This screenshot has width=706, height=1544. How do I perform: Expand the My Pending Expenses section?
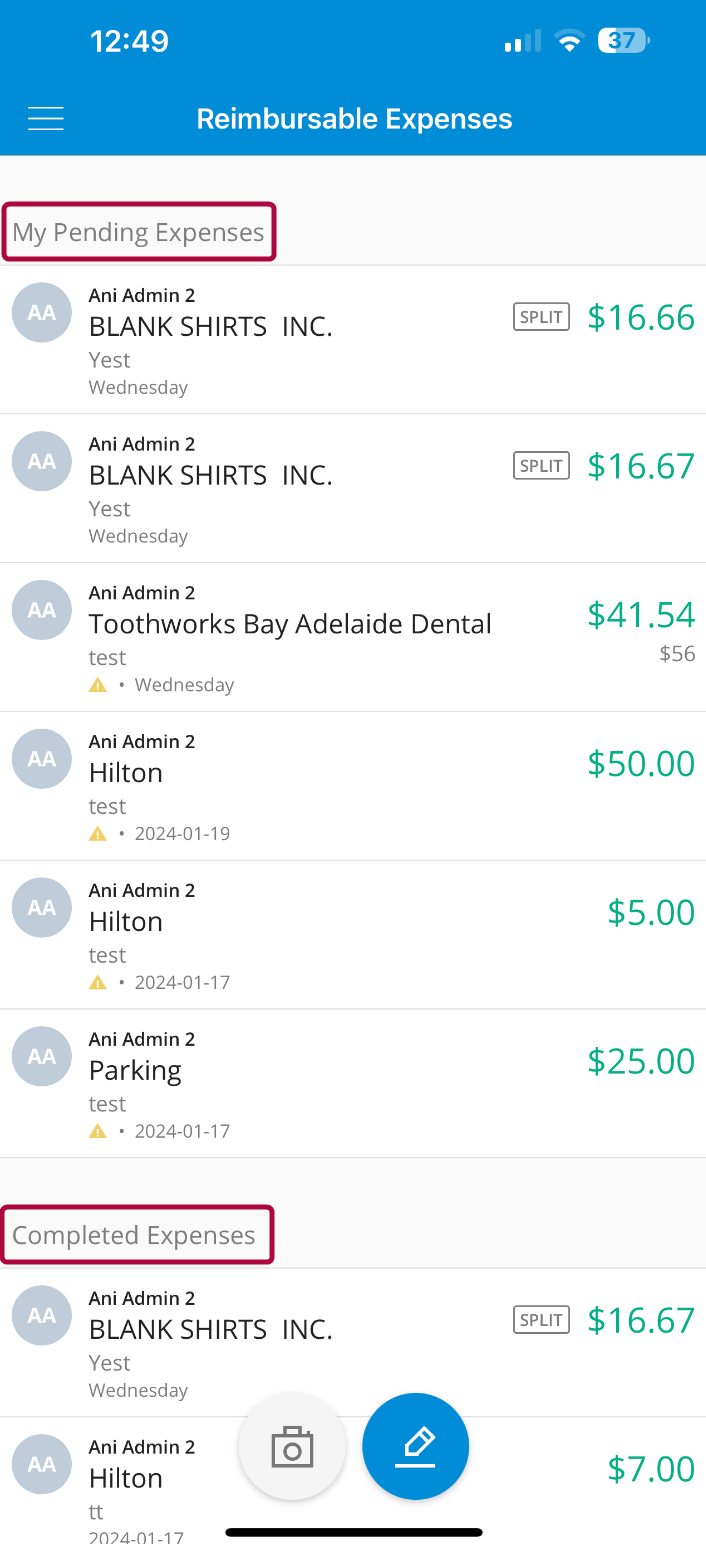pos(139,231)
